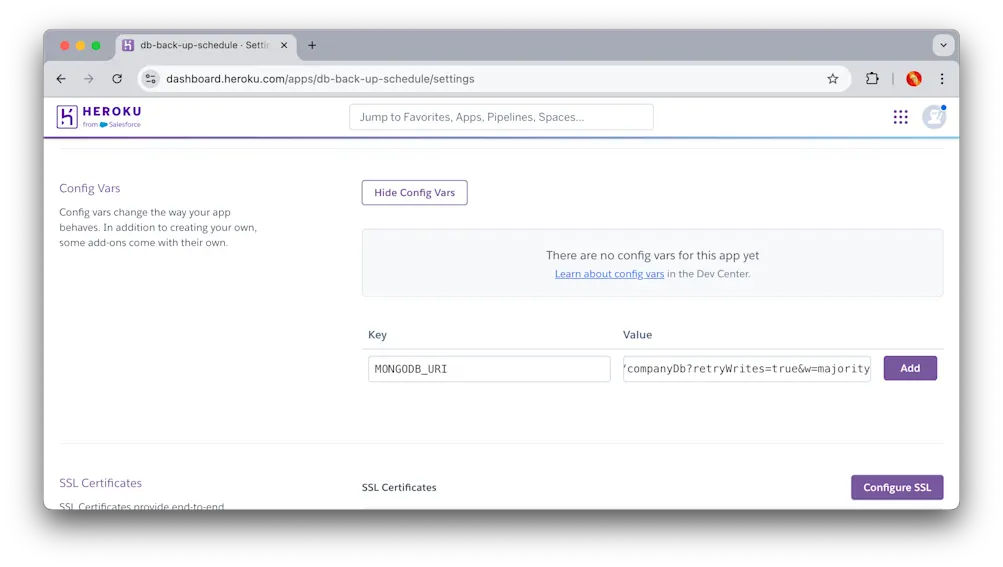Screen dimensions: 1003x567
Task: Expand the tab search dropdown arrow
Action: pos(943,45)
